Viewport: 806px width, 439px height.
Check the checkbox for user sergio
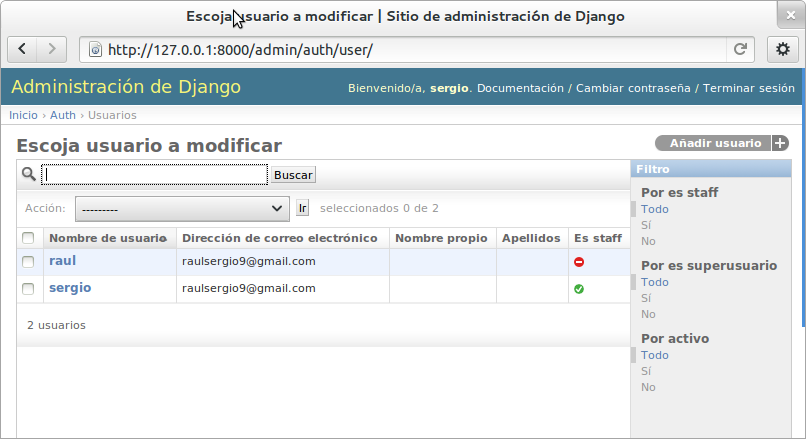(x=28, y=289)
